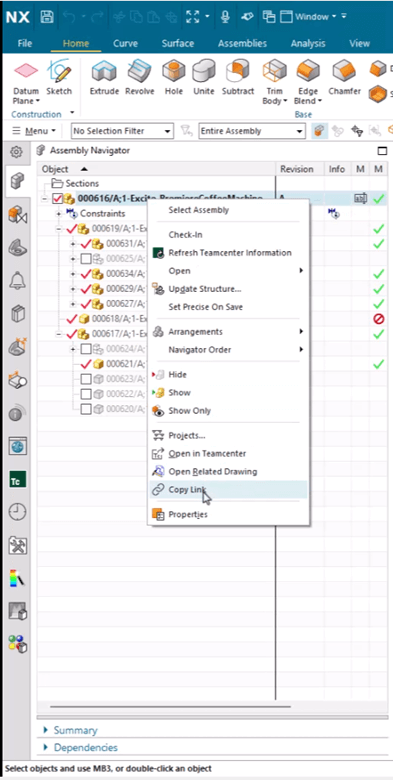The image size is (393, 780).
Task: Choose Hide in the context menu
Action: (x=229, y=375)
